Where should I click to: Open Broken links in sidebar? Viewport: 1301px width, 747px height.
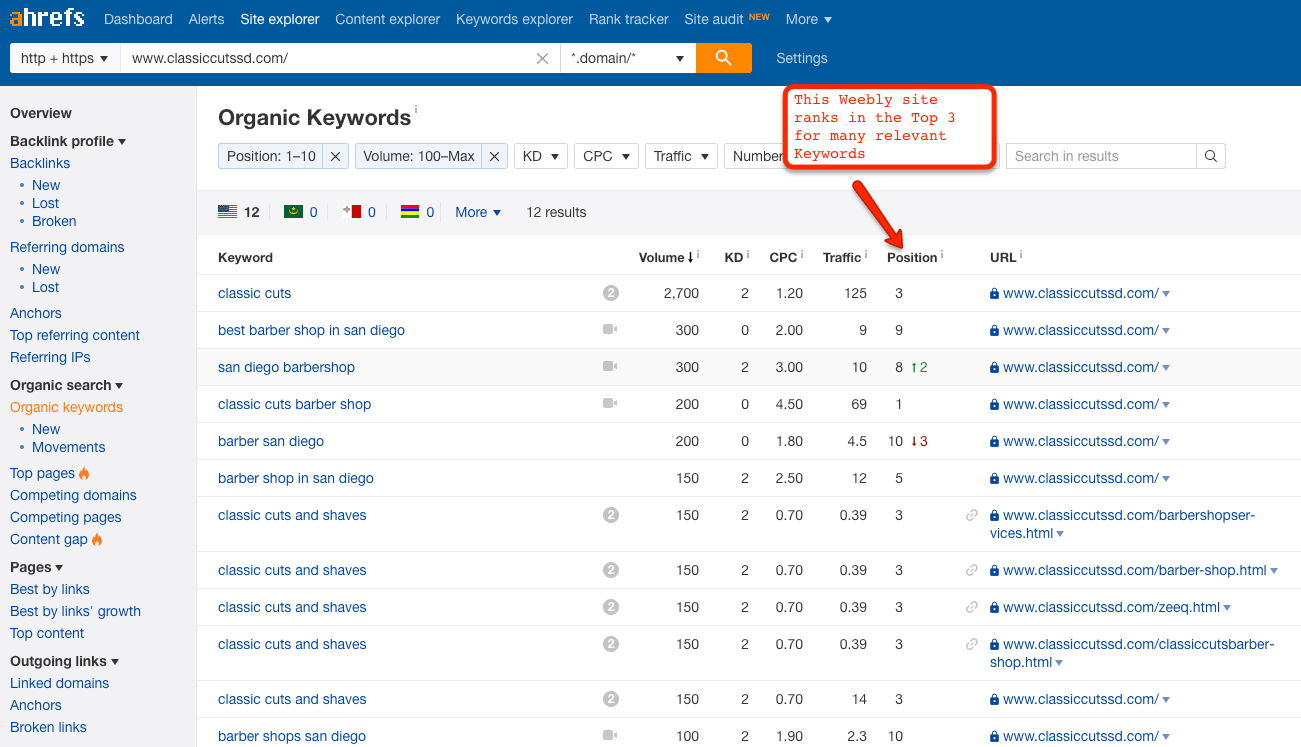pyautogui.click(x=48, y=727)
